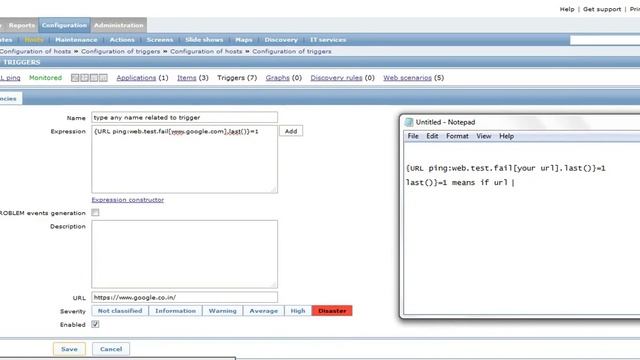640x360 pixels.
Task: Click the Notepad icon in title bar
Action: pos(409,122)
